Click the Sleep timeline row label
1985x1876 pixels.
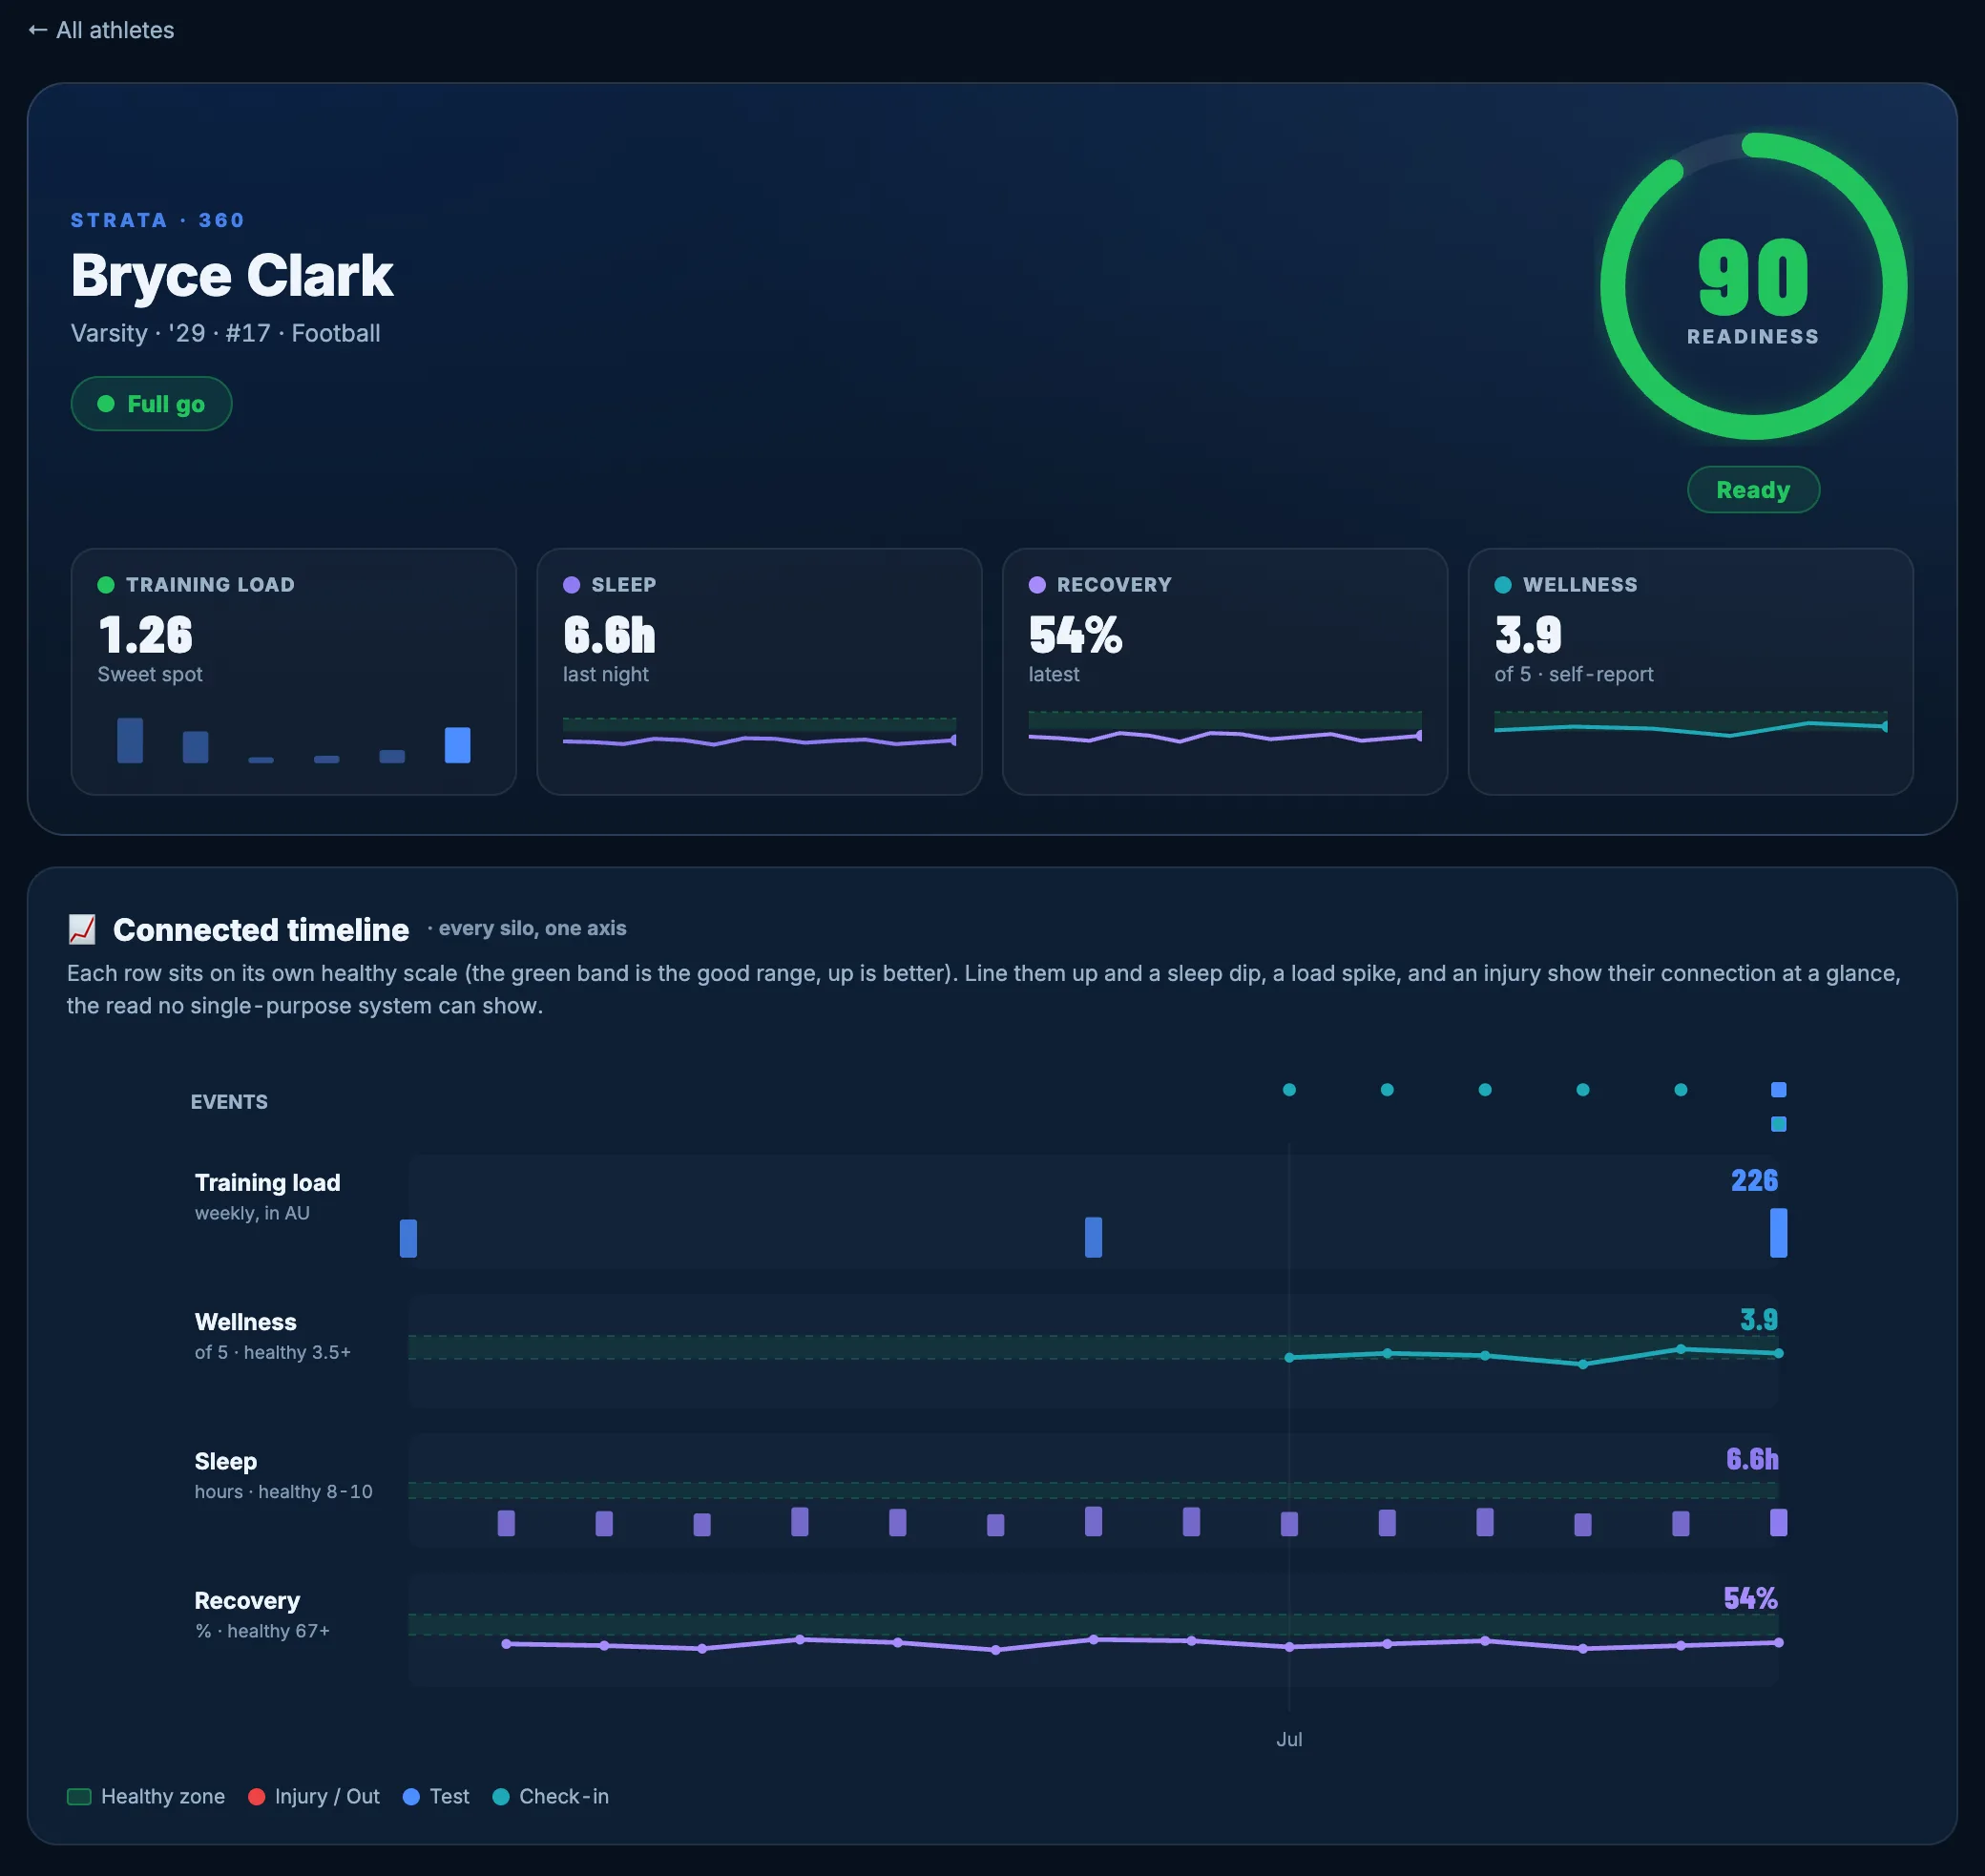225,1461
